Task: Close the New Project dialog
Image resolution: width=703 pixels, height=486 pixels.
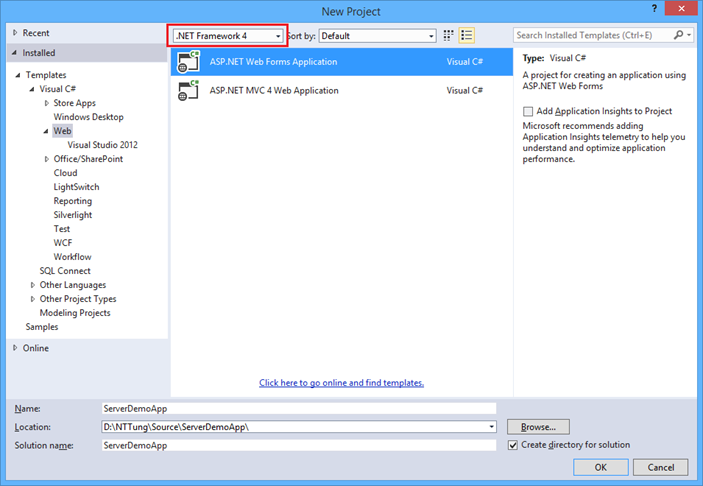Action: click(x=681, y=9)
